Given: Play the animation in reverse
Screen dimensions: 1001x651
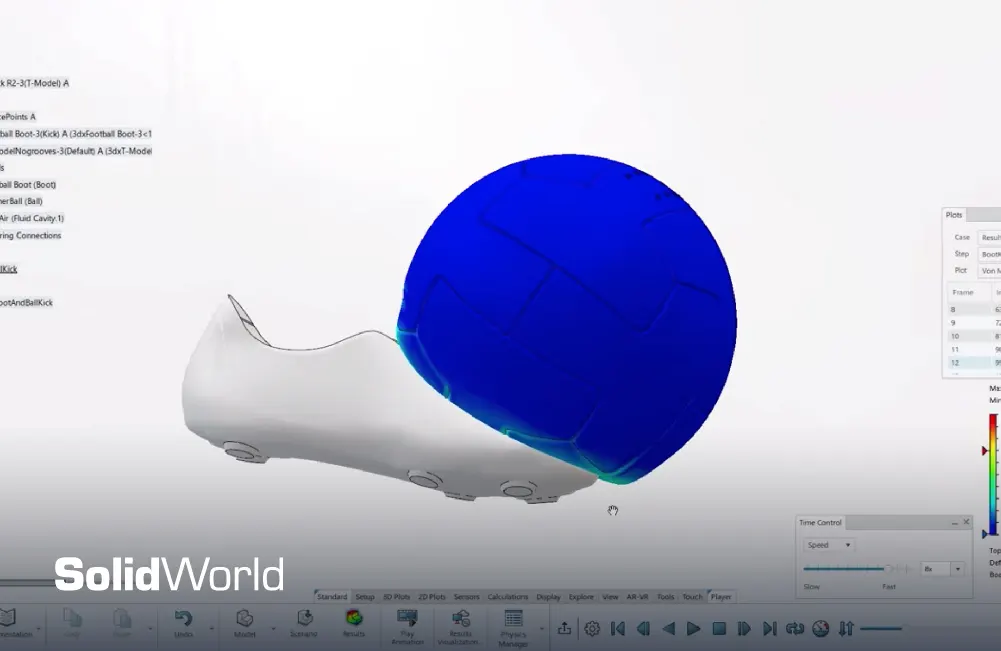Looking at the screenshot, I should point(668,629).
